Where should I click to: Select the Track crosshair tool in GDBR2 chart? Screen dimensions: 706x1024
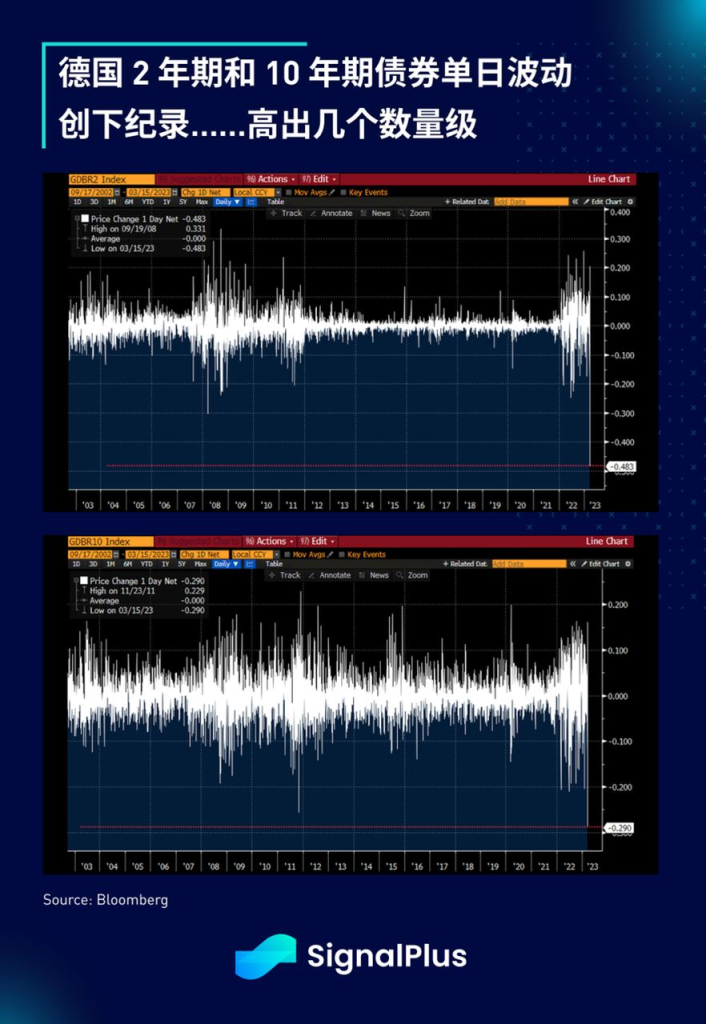tap(287, 213)
